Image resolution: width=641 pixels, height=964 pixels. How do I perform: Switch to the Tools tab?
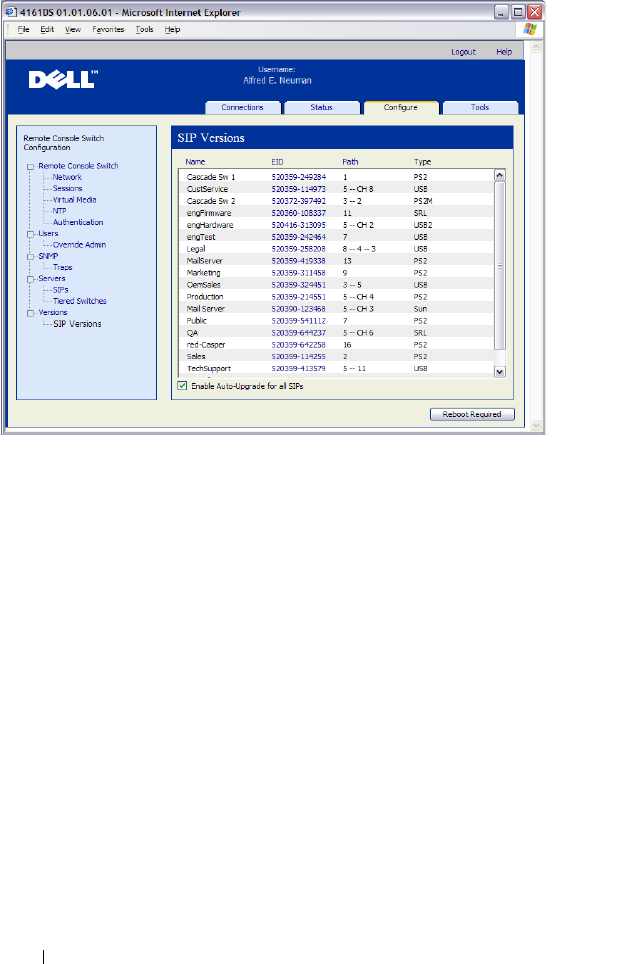pos(480,108)
